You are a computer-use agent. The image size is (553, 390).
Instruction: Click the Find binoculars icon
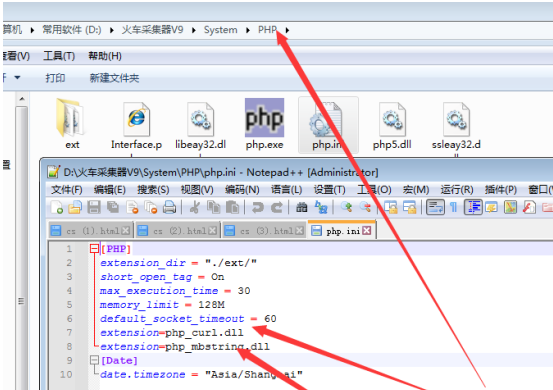[302, 207]
